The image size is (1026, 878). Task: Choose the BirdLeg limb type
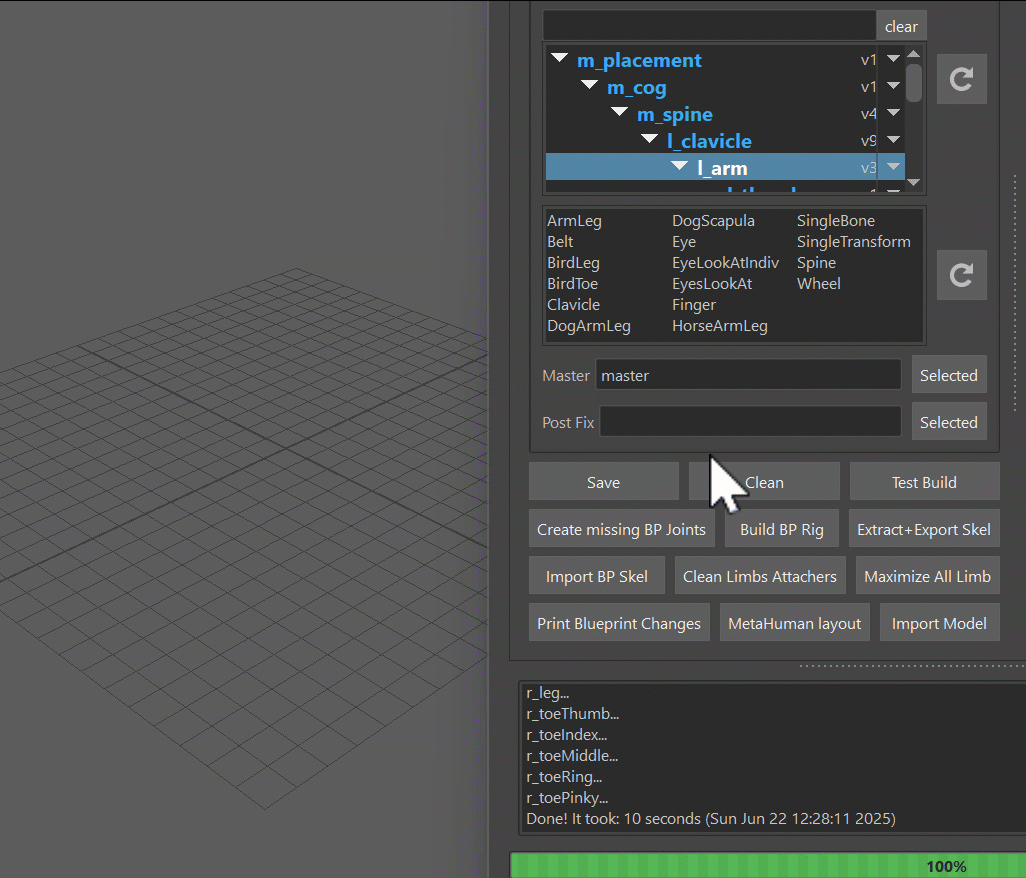573,263
